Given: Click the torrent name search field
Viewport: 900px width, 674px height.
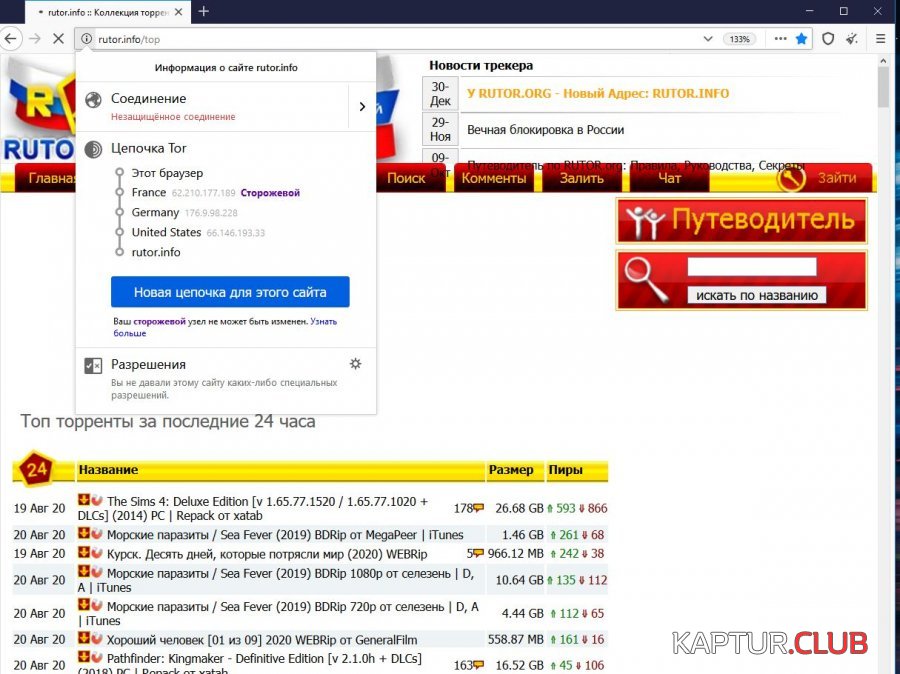Looking at the screenshot, I should pos(752,267).
